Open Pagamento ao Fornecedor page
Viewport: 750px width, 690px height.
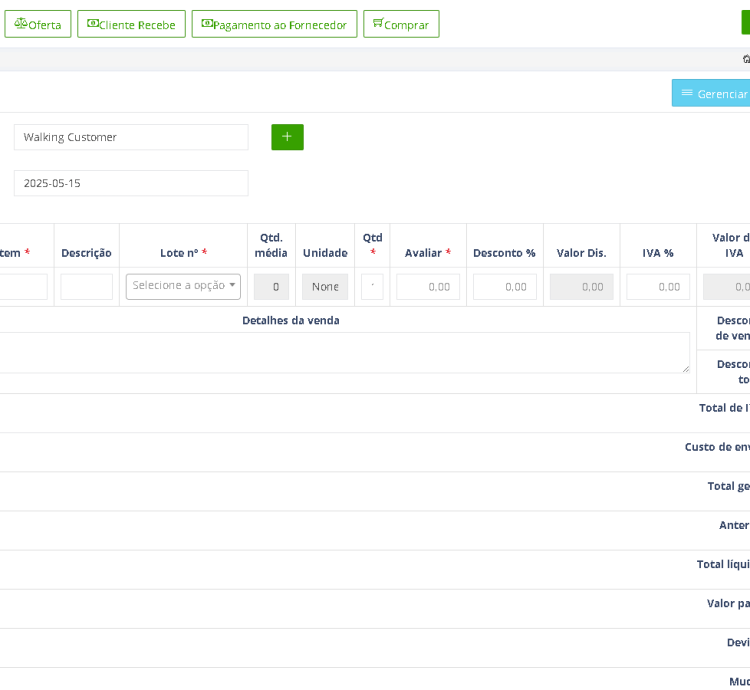274,24
